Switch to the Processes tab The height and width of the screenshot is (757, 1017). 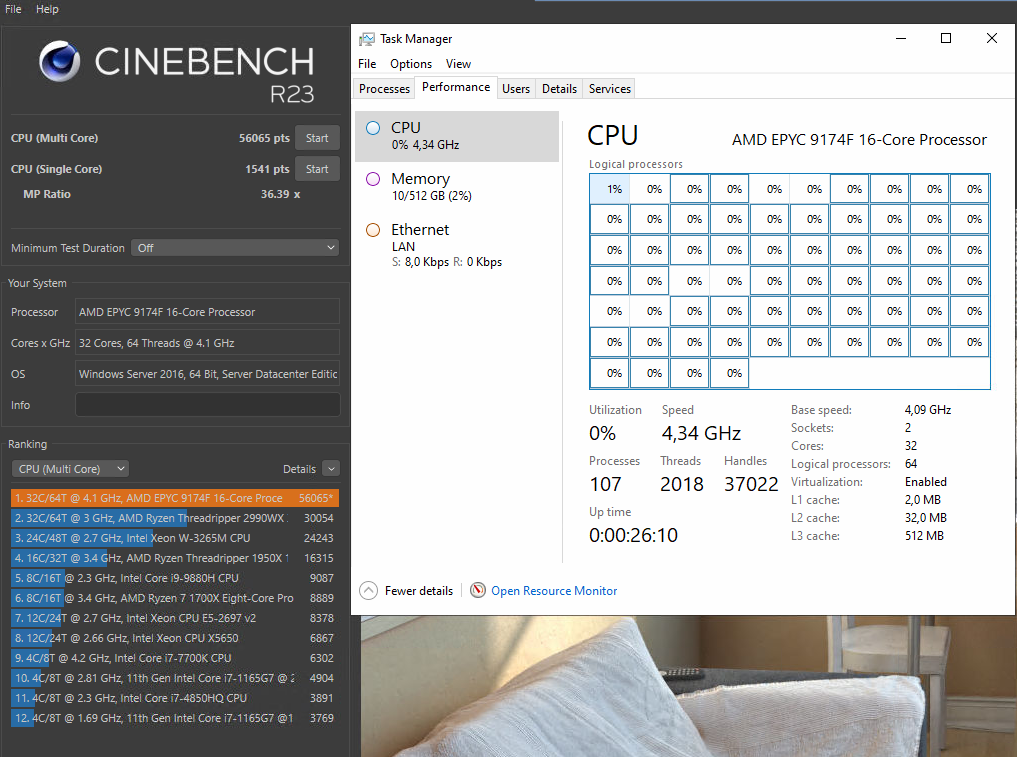(383, 88)
